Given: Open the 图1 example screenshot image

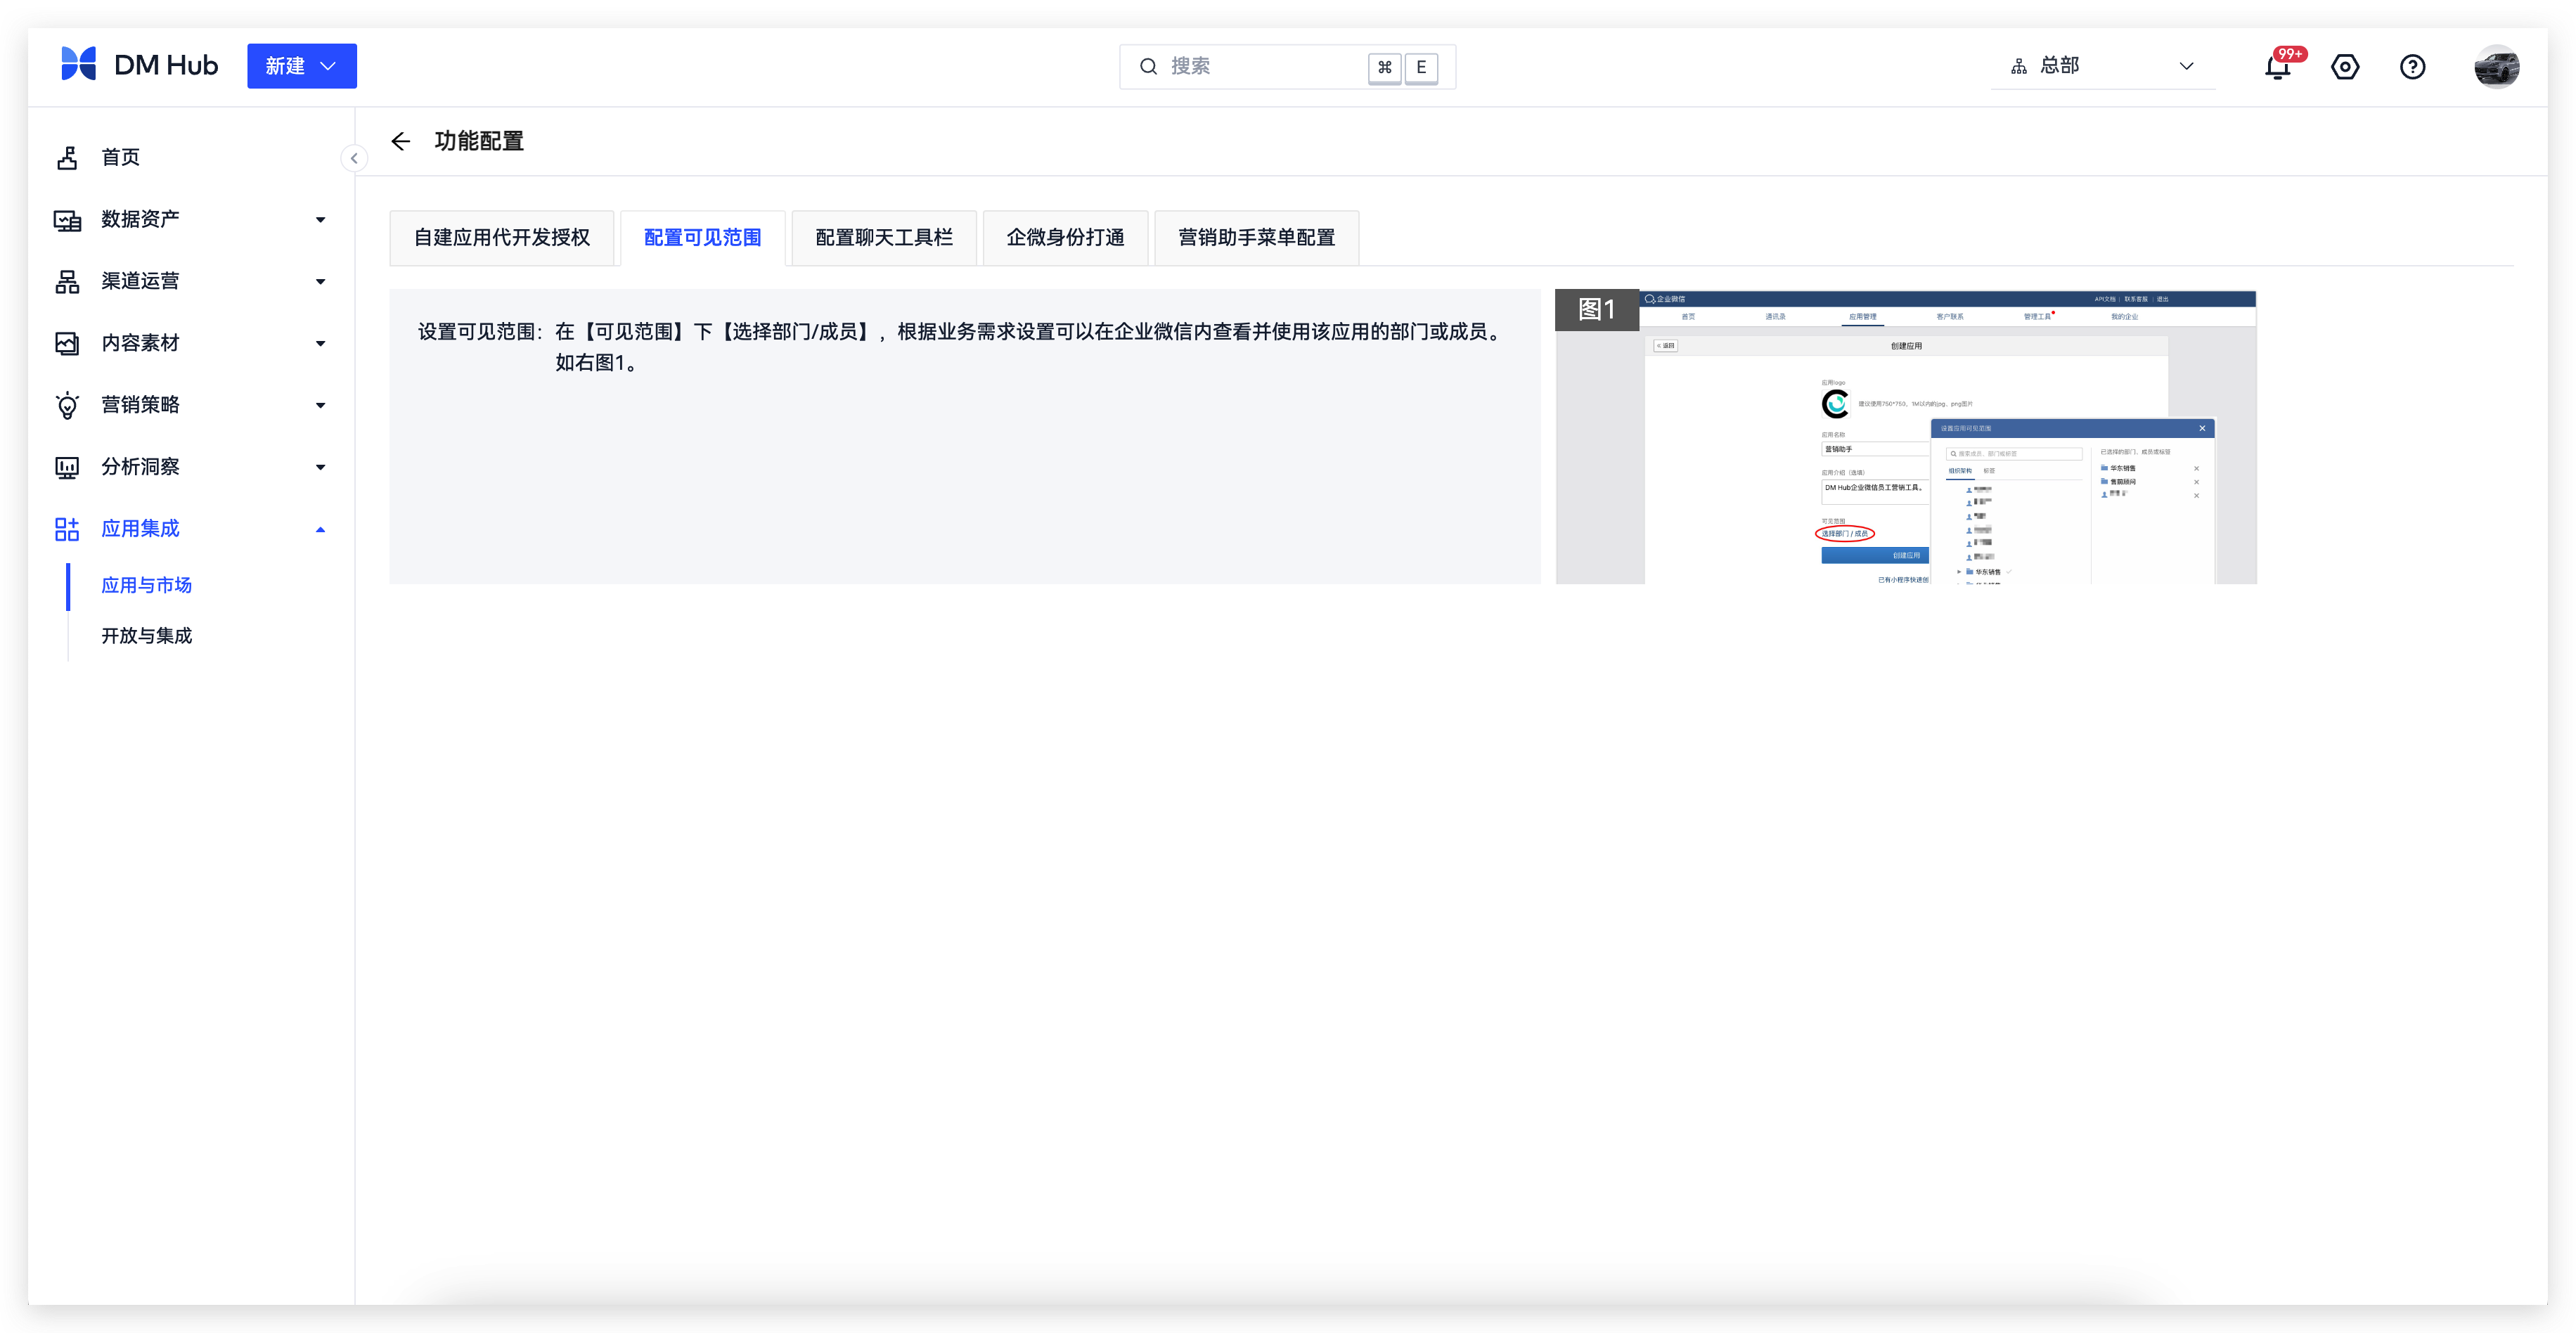Looking at the screenshot, I should pyautogui.click(x=1905, y=437).
